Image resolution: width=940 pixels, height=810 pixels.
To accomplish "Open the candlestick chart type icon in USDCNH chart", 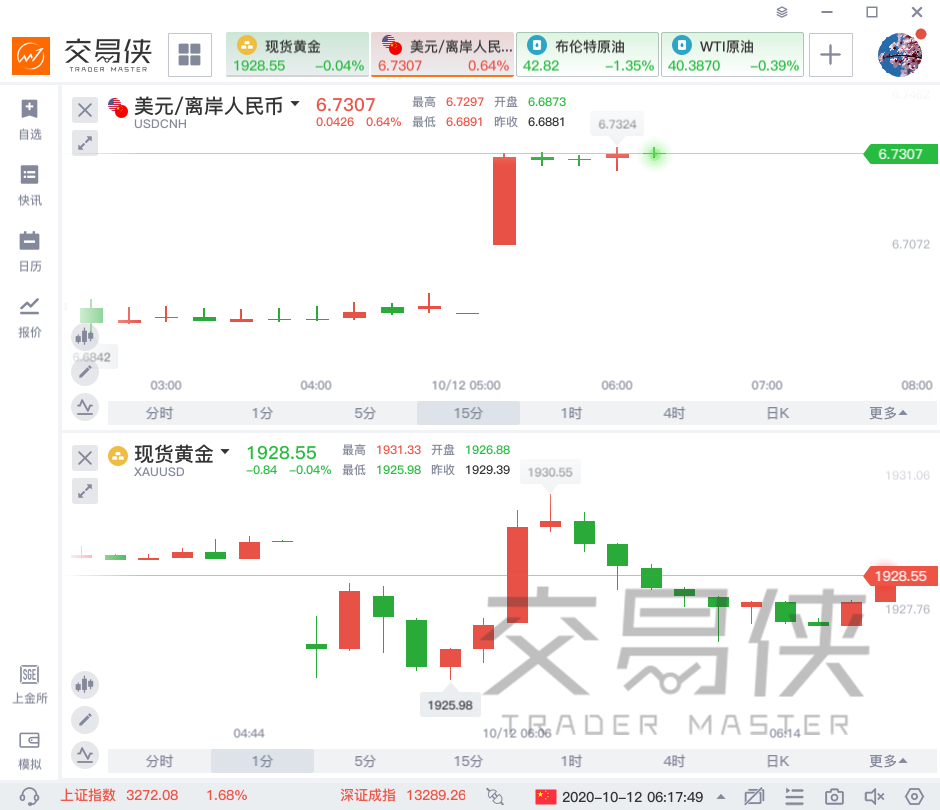I will click(x=85, y=336).
